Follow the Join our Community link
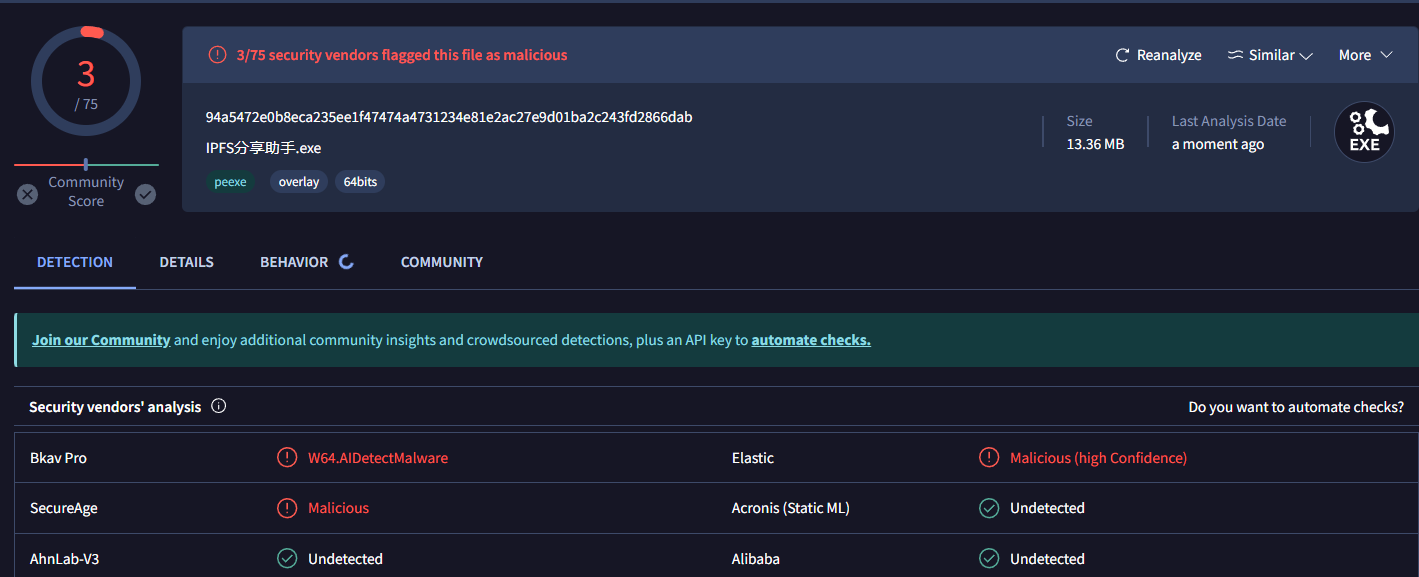The width and height of the screenshot is (1419, 577). 100,339
